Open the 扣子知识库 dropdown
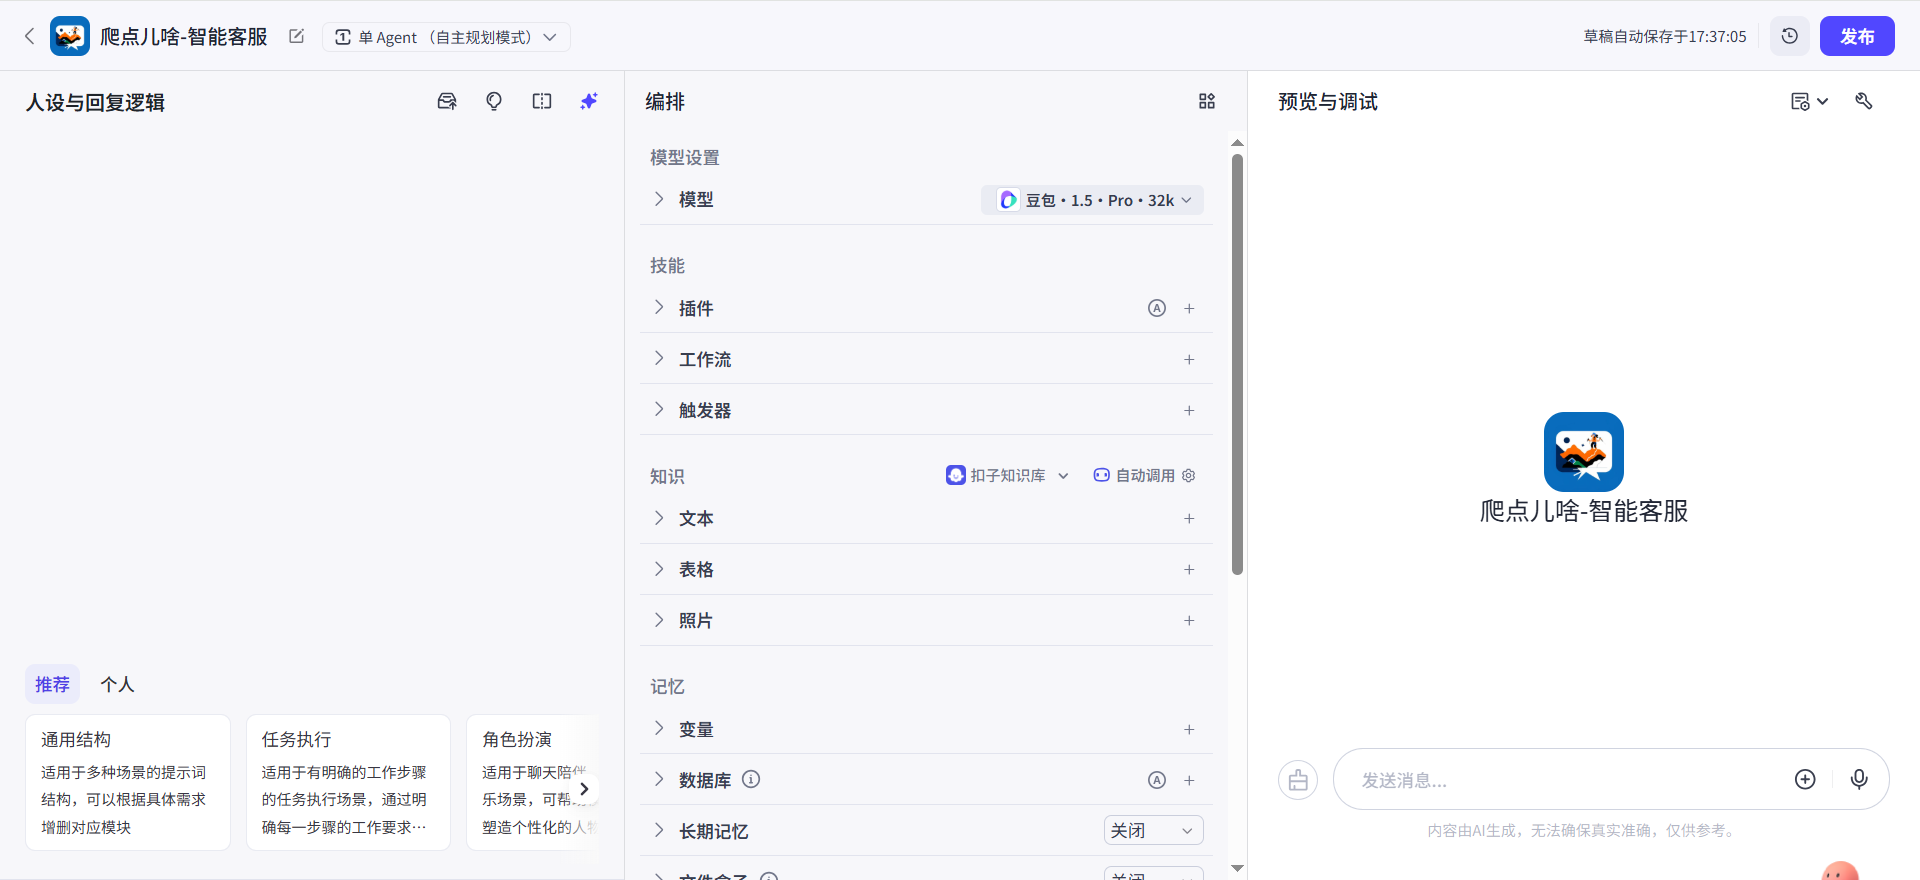Viewport: 1920px width, 880px height. 1007,475
